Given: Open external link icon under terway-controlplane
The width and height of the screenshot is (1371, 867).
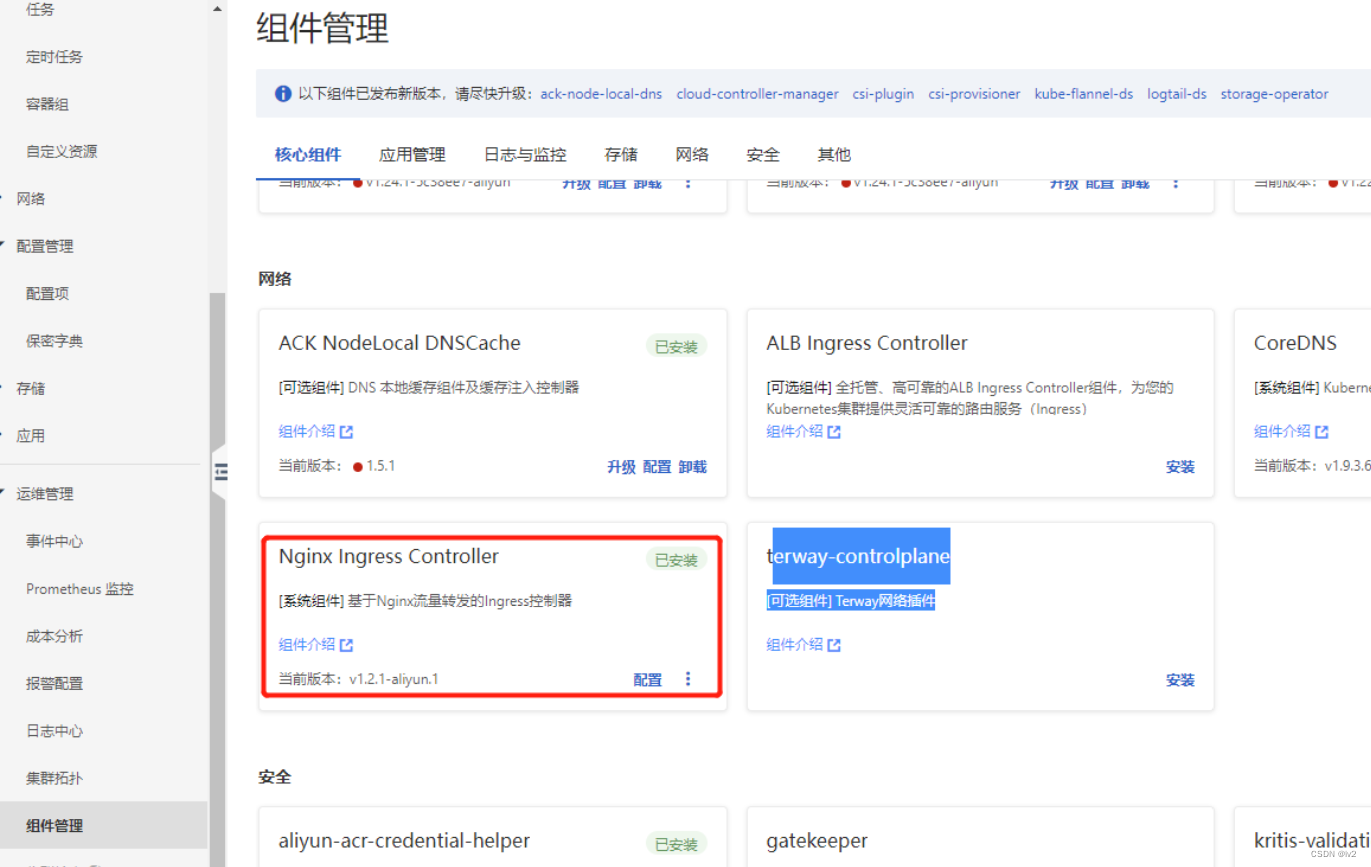Looking at the screenshot, I should tap(835, 645).
